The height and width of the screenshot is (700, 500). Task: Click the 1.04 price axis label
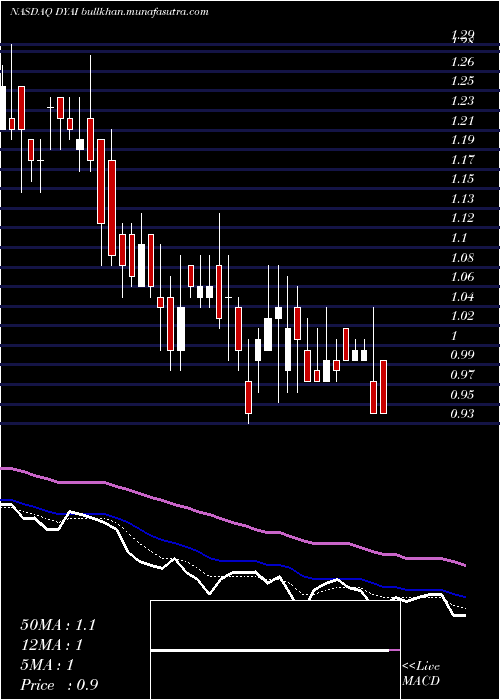tap(462, 296)
